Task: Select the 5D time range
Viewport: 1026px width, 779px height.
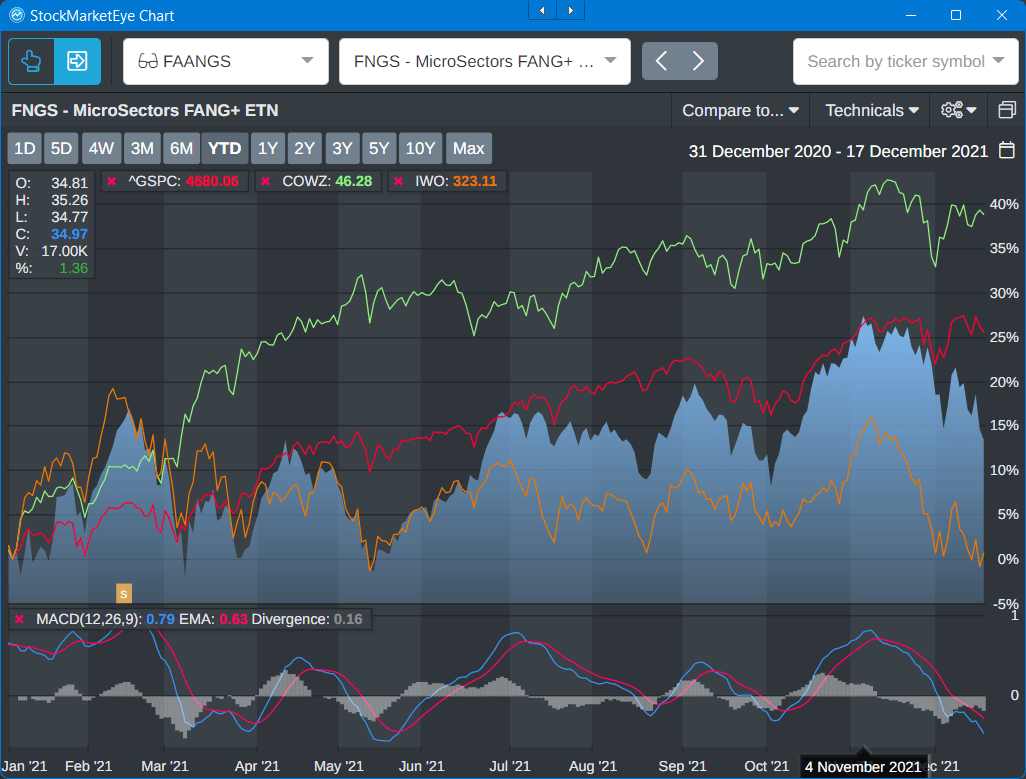Action: click(x=62, y=148)
